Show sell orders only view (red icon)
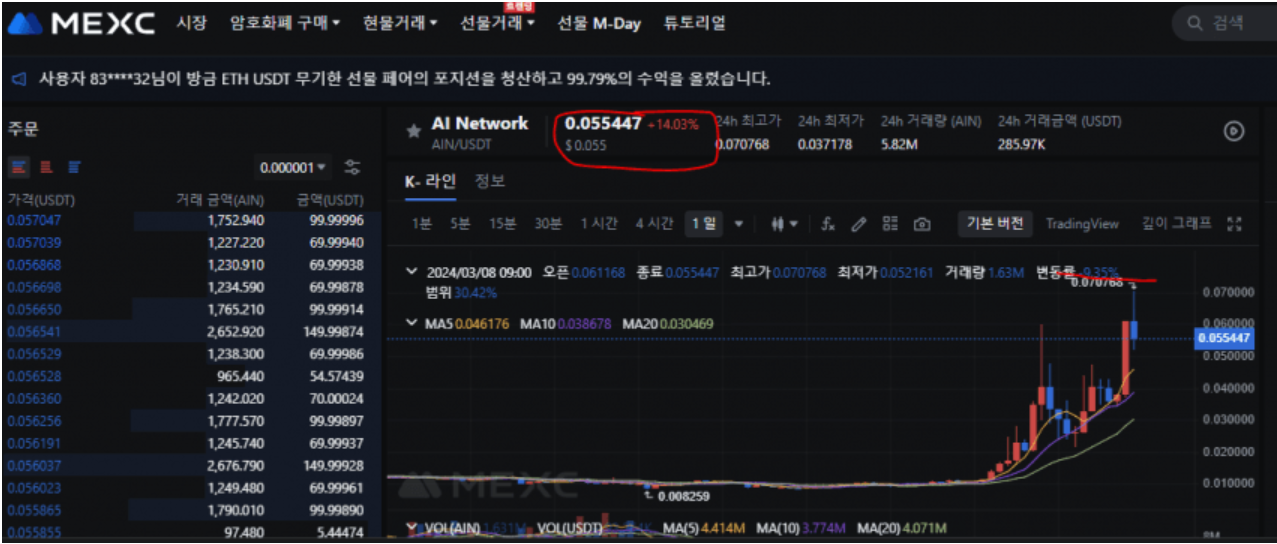Image resolution: width=1277 pixels, height=544 pixels. (x=47, y=167)
